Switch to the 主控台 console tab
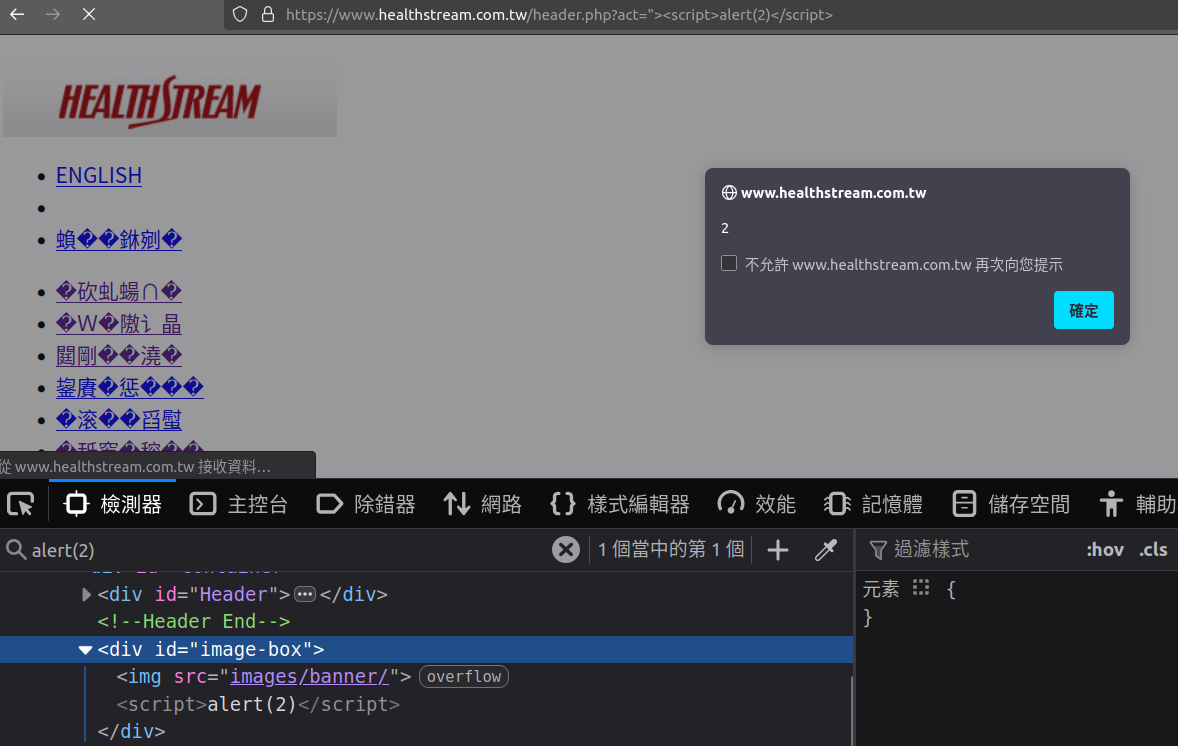1178x746 pixels. point(238,503)
